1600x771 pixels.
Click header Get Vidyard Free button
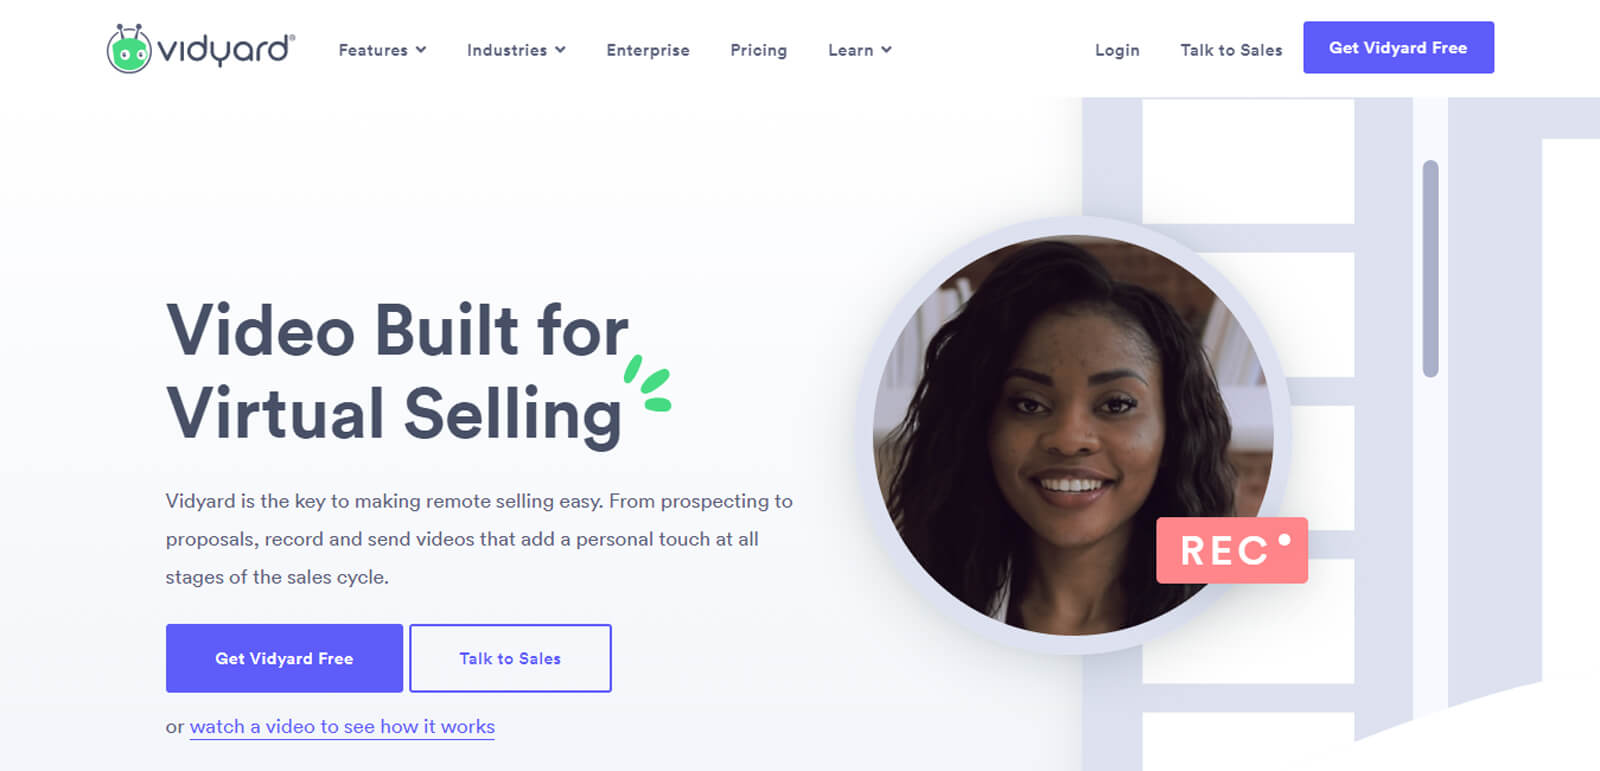pyautogui.click(x=1398, y=47)
